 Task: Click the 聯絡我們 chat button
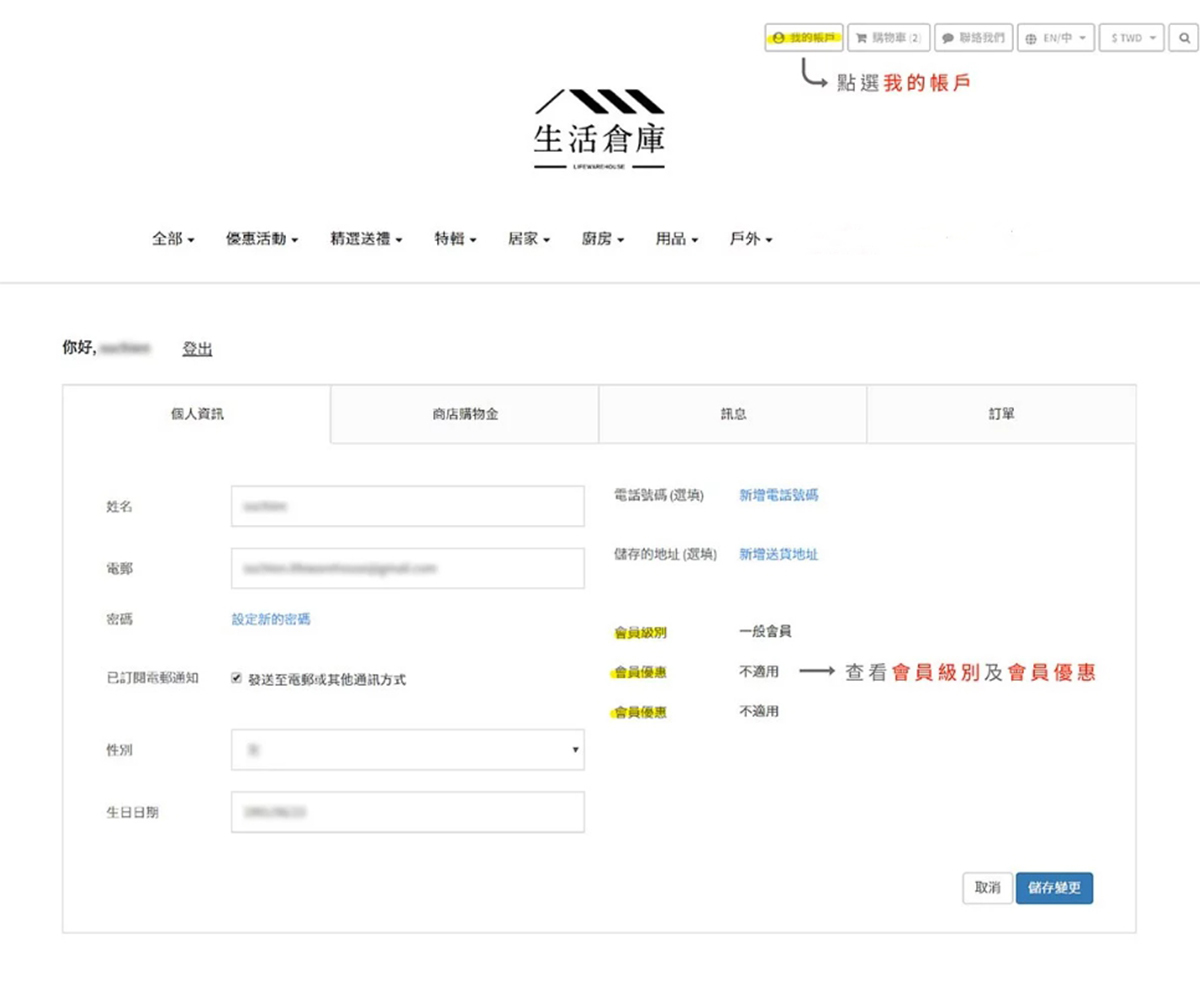(973, 38)
